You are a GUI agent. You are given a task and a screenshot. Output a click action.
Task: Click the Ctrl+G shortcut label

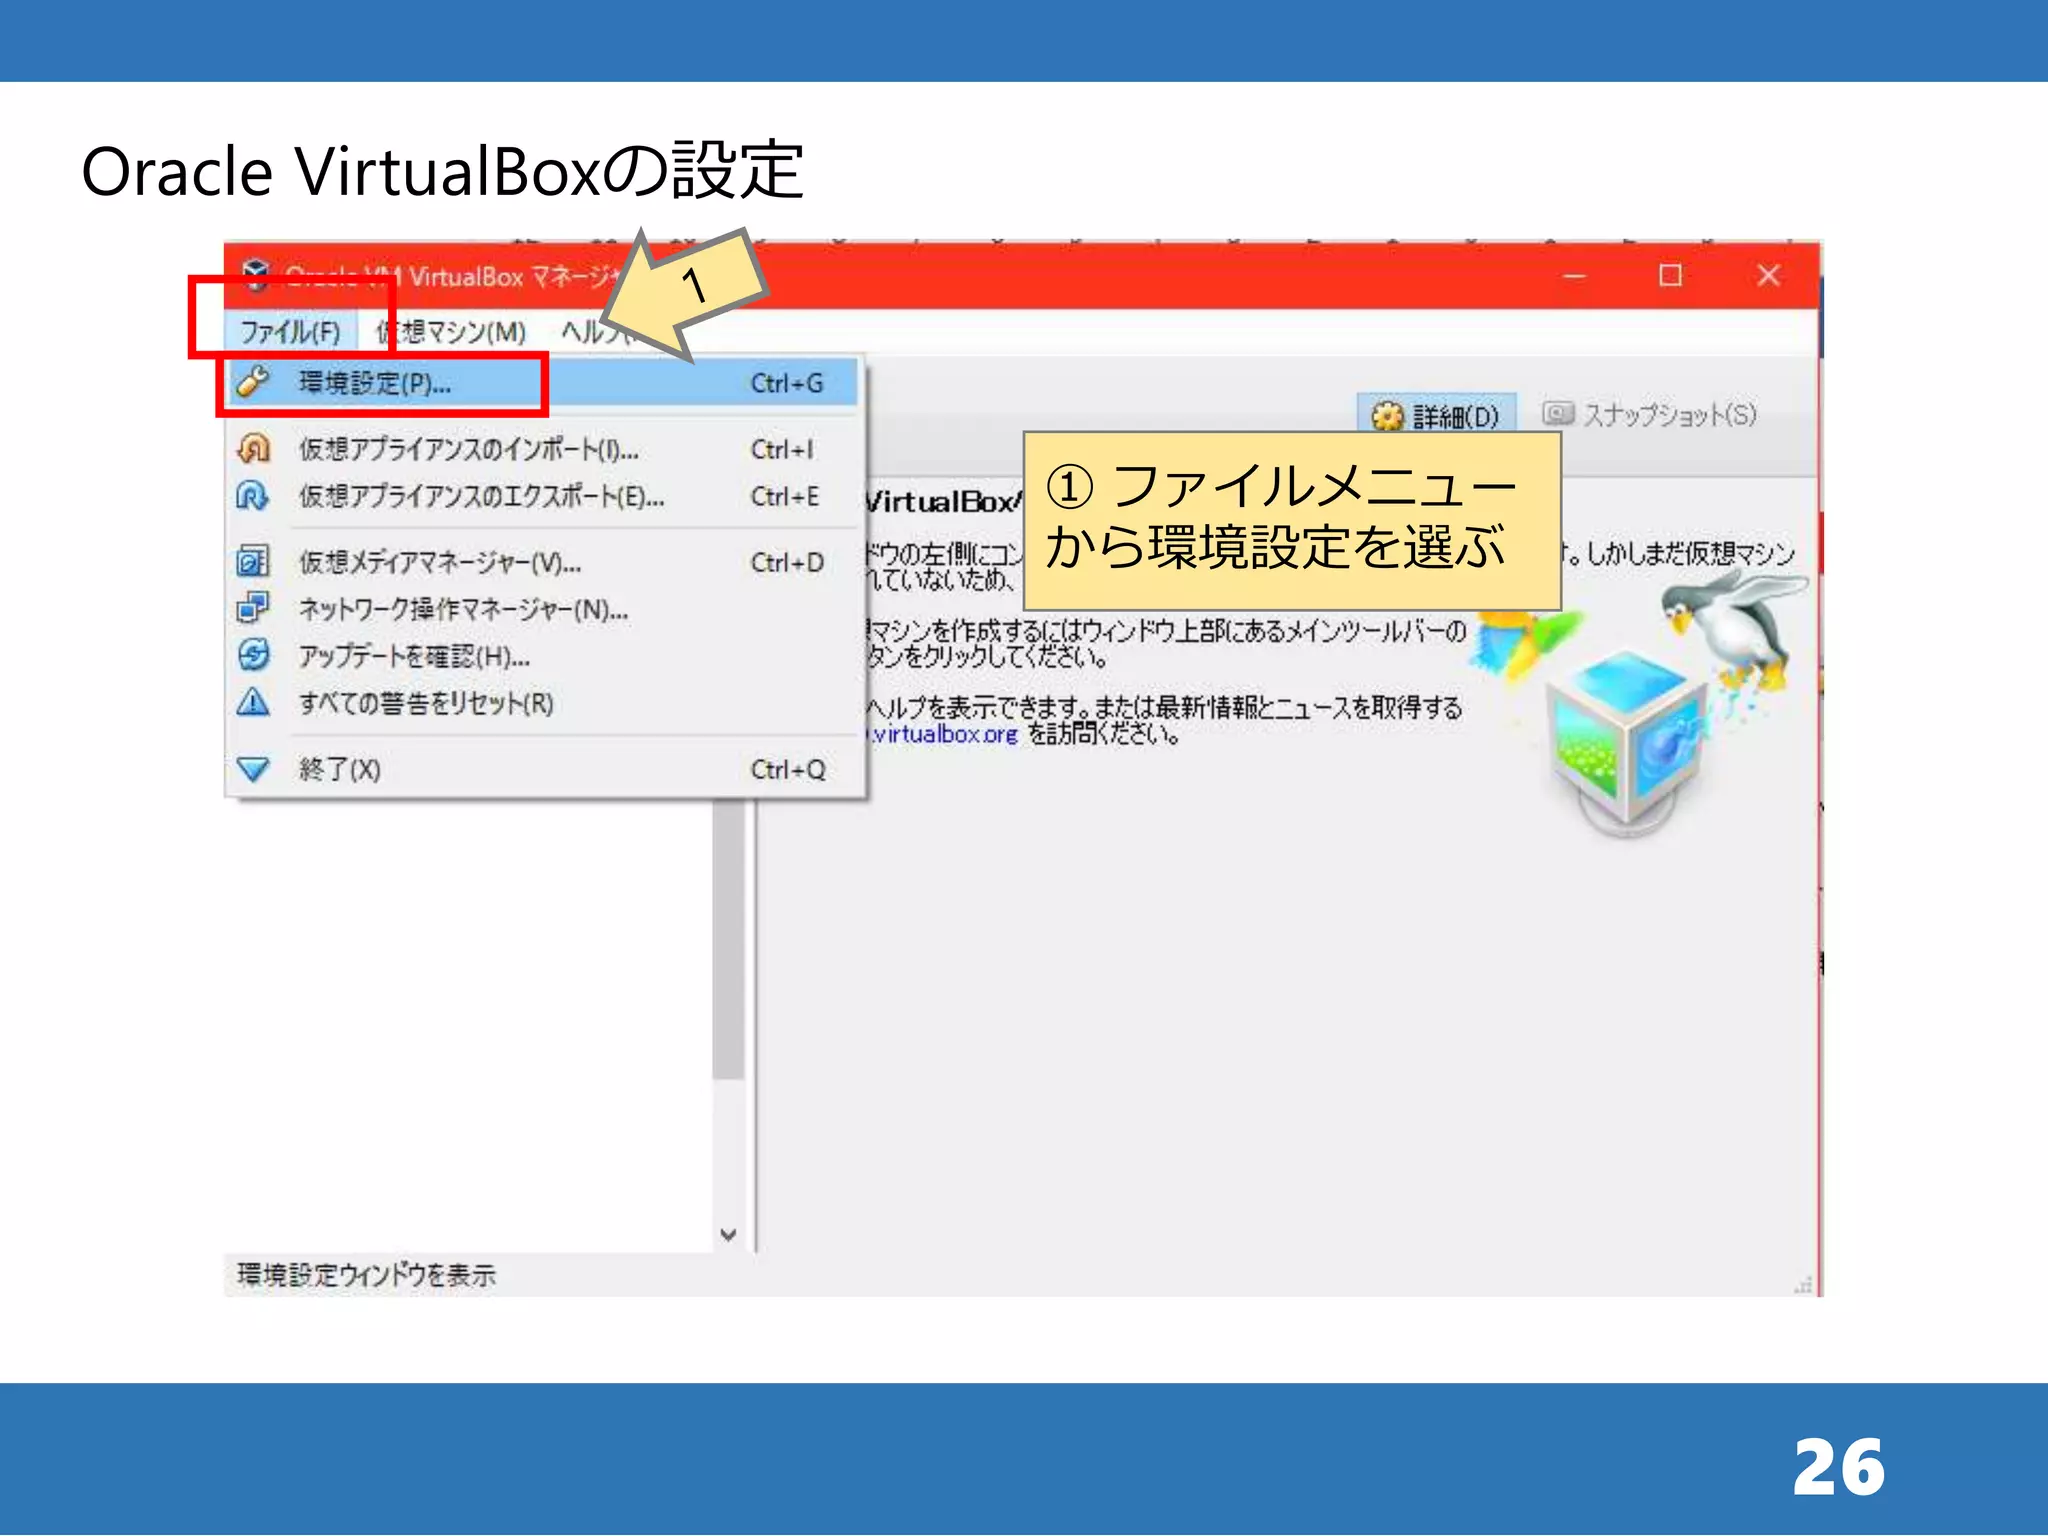(x=788, y=383)
